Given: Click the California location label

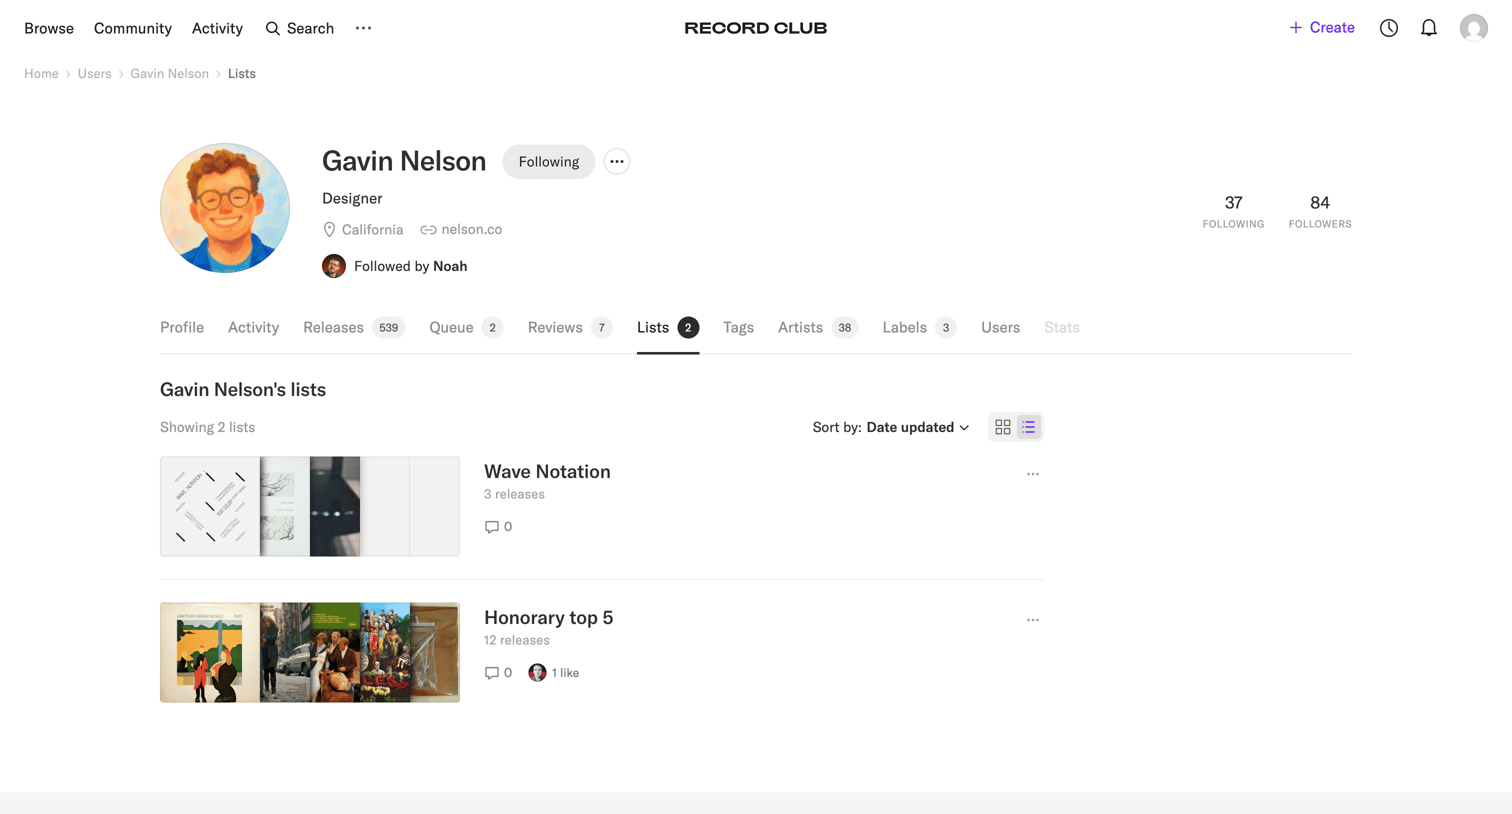Looking at the screenshot, I should tap(363, 229).
